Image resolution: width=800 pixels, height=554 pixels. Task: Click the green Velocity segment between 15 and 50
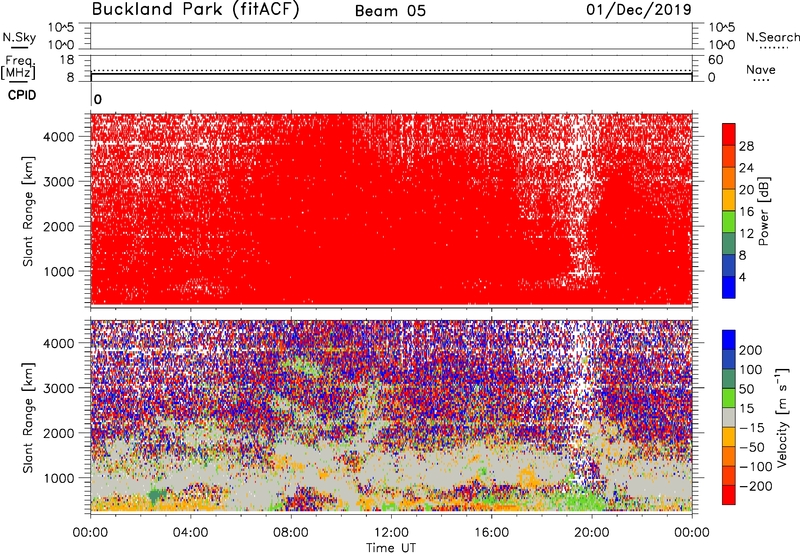729,398
